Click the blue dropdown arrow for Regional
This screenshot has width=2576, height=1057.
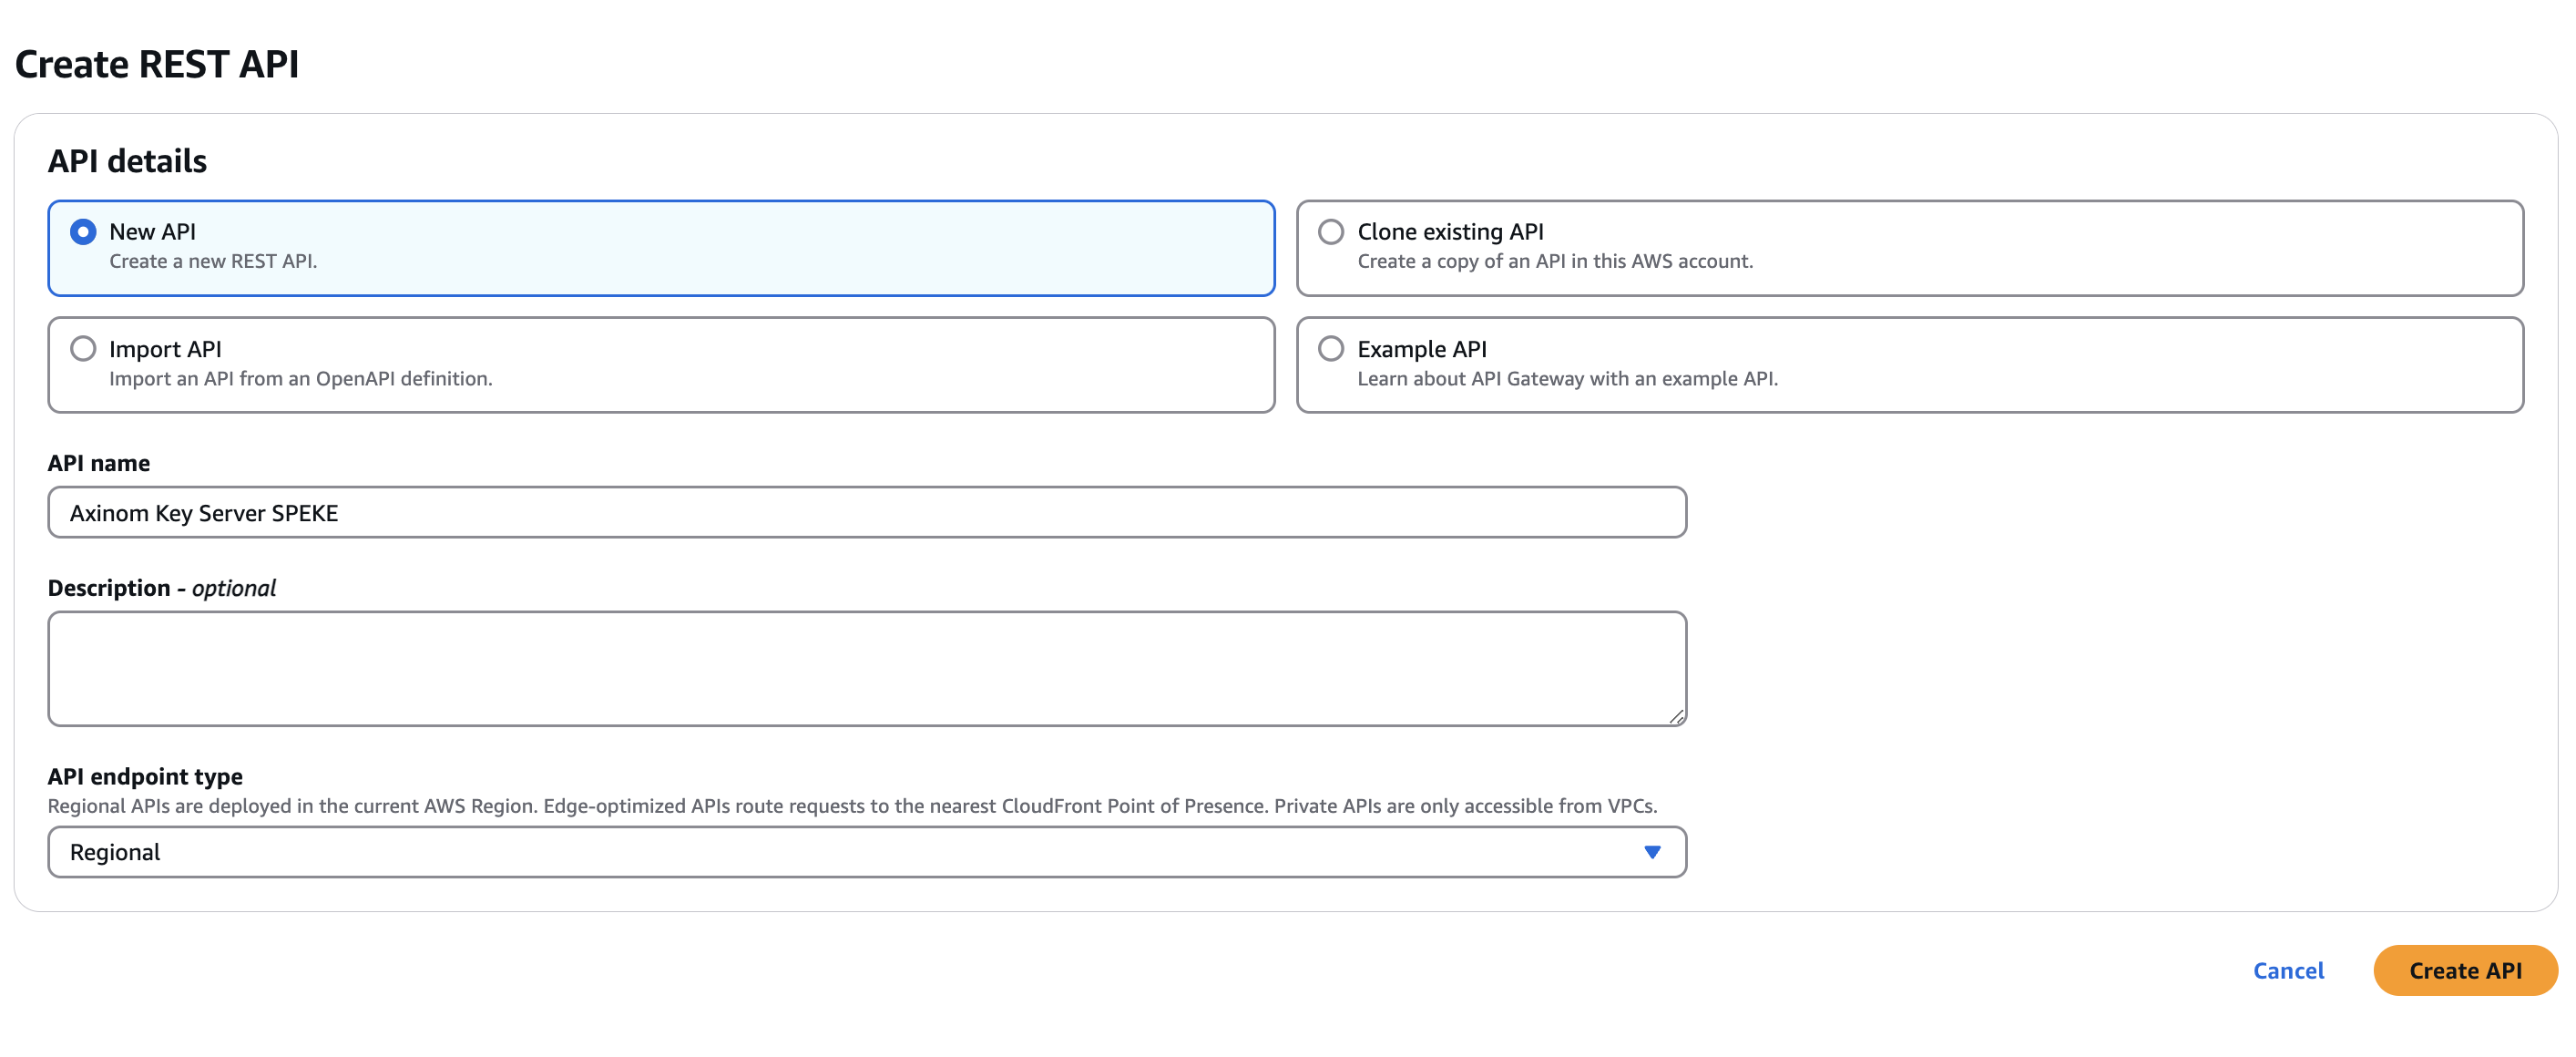[1652, 852]
